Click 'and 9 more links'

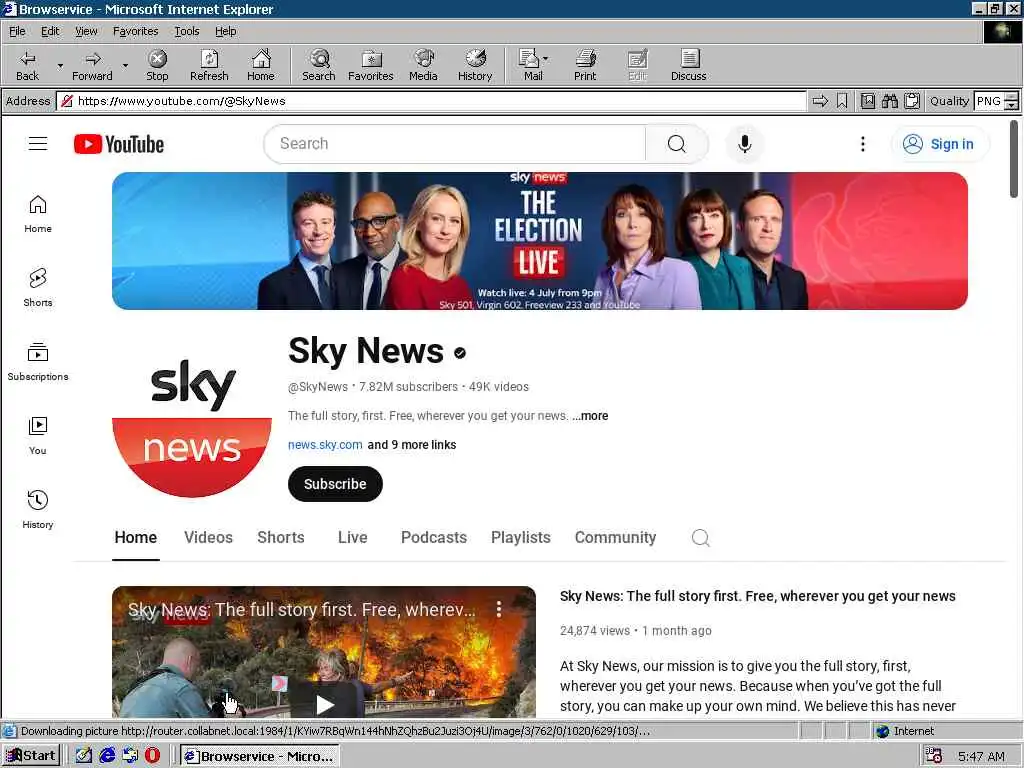click(411, 445)
